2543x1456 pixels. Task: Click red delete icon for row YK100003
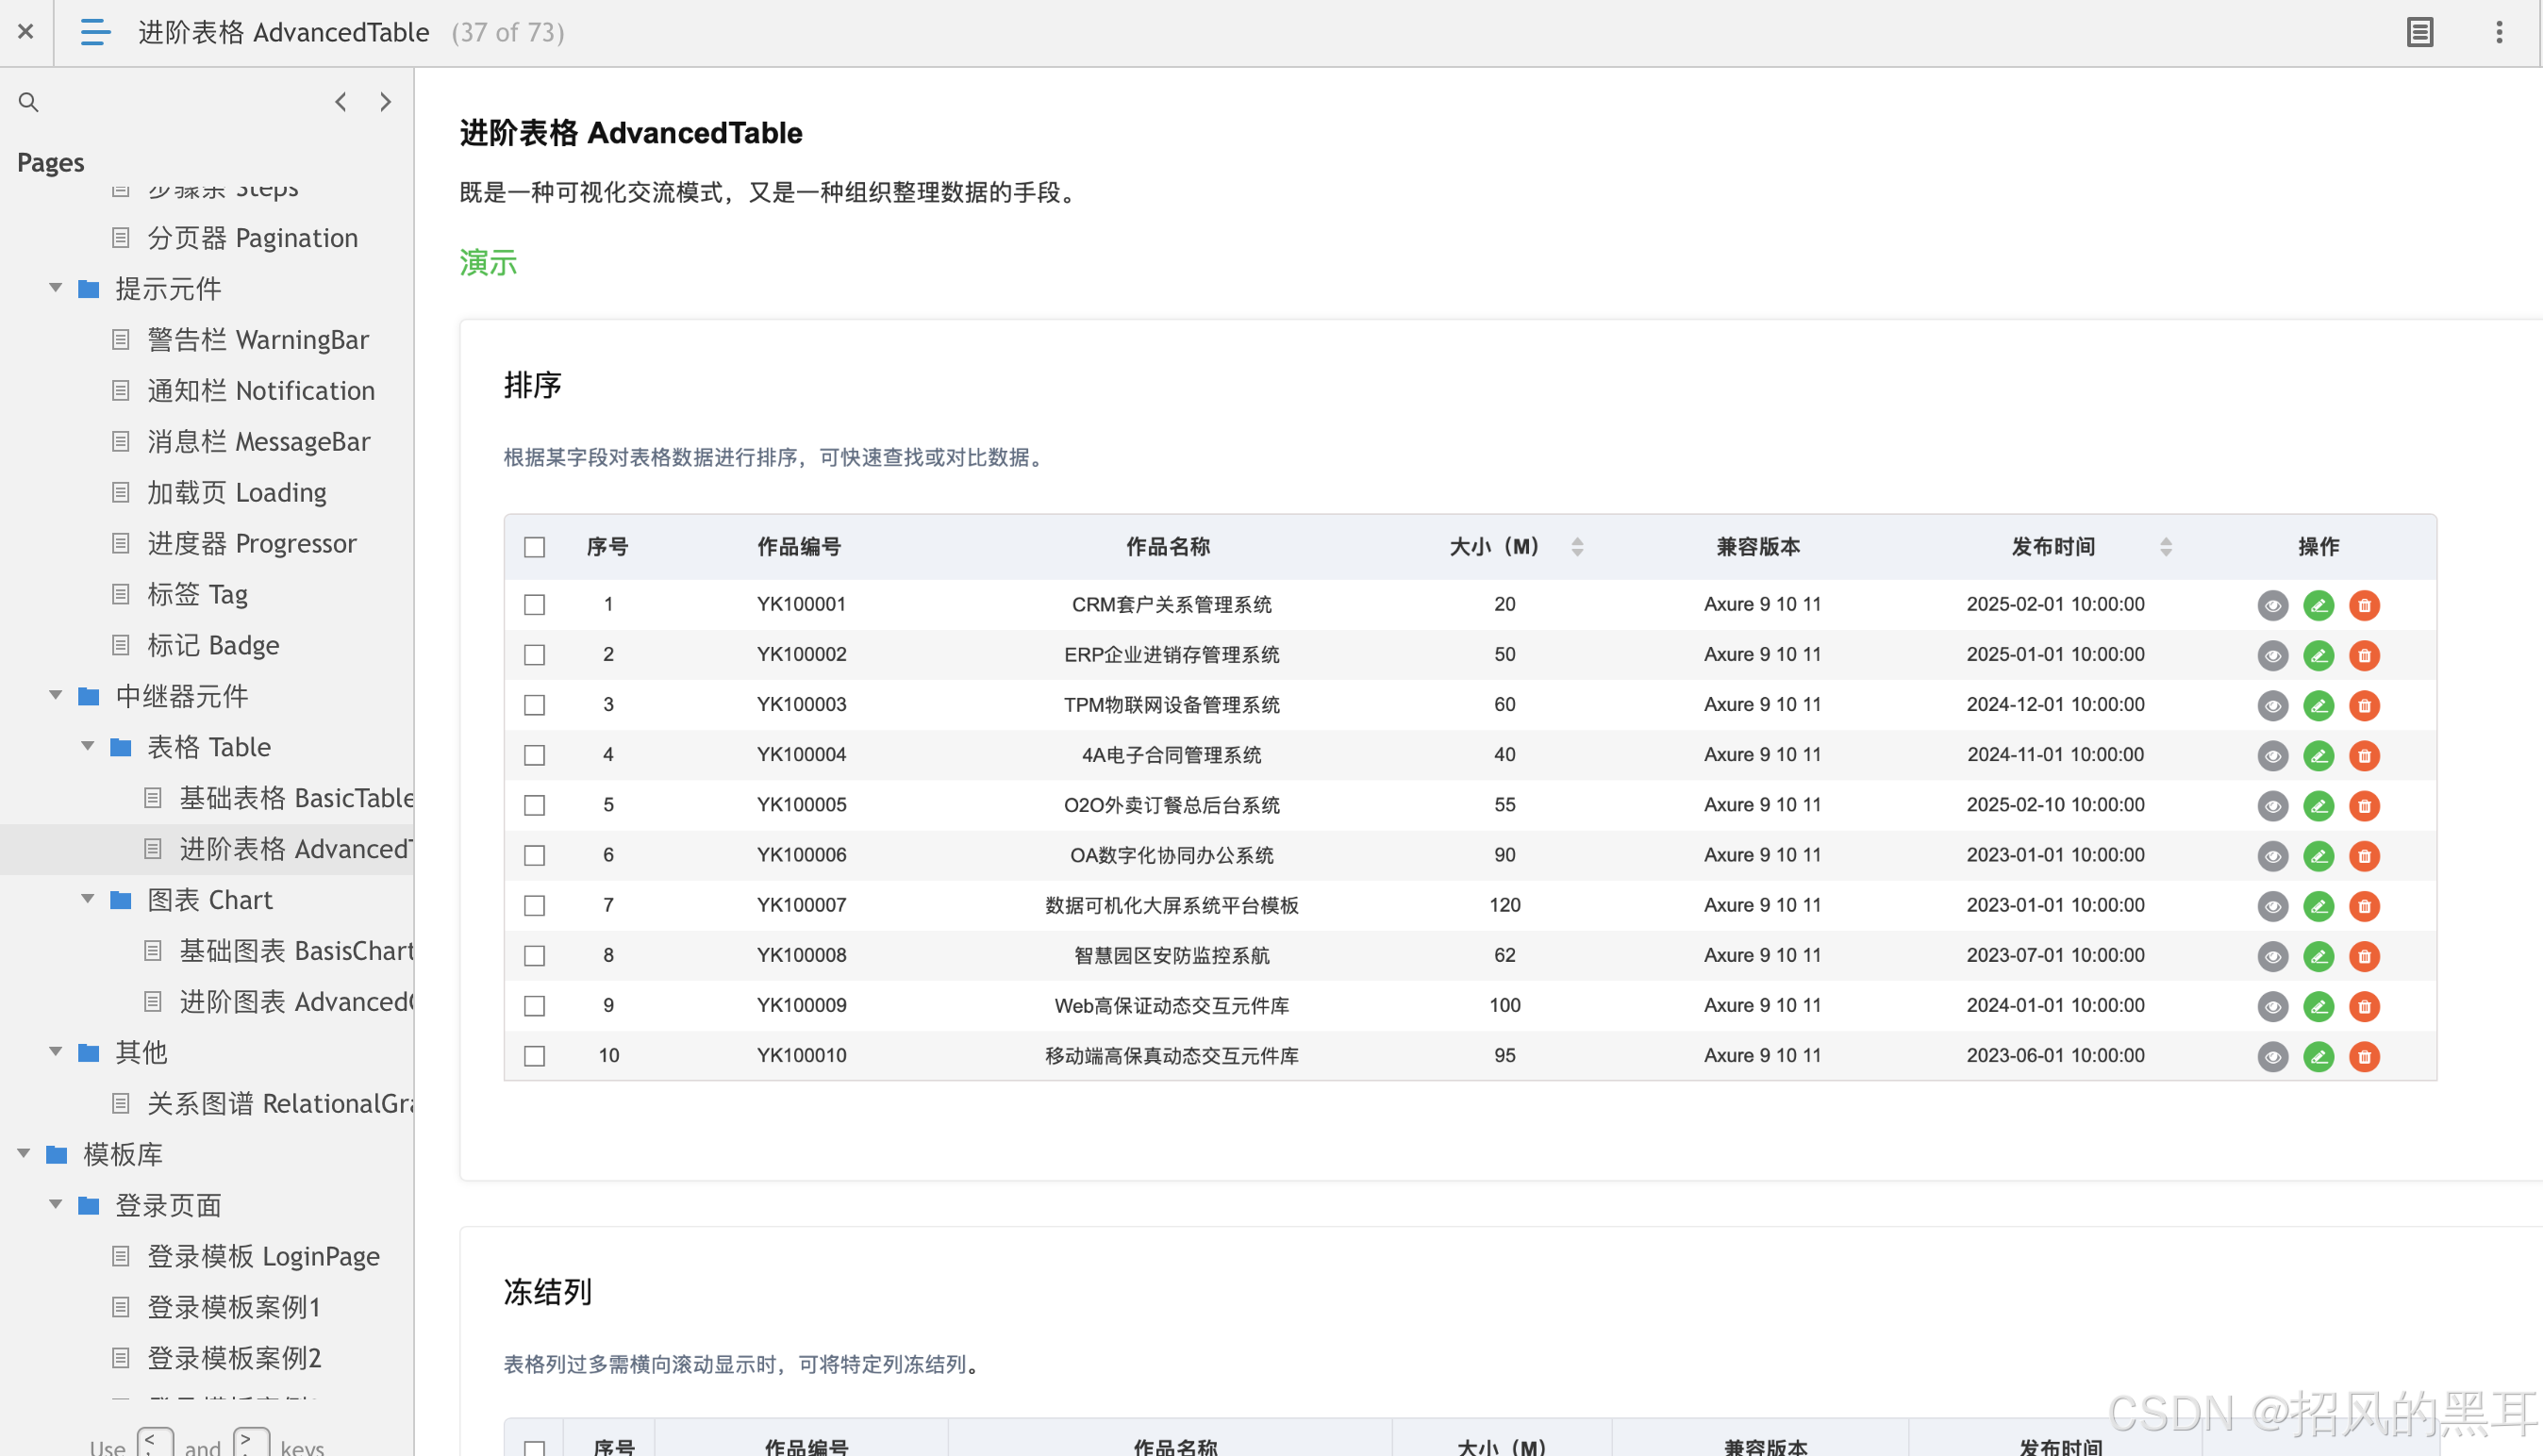pos(2364,705)
